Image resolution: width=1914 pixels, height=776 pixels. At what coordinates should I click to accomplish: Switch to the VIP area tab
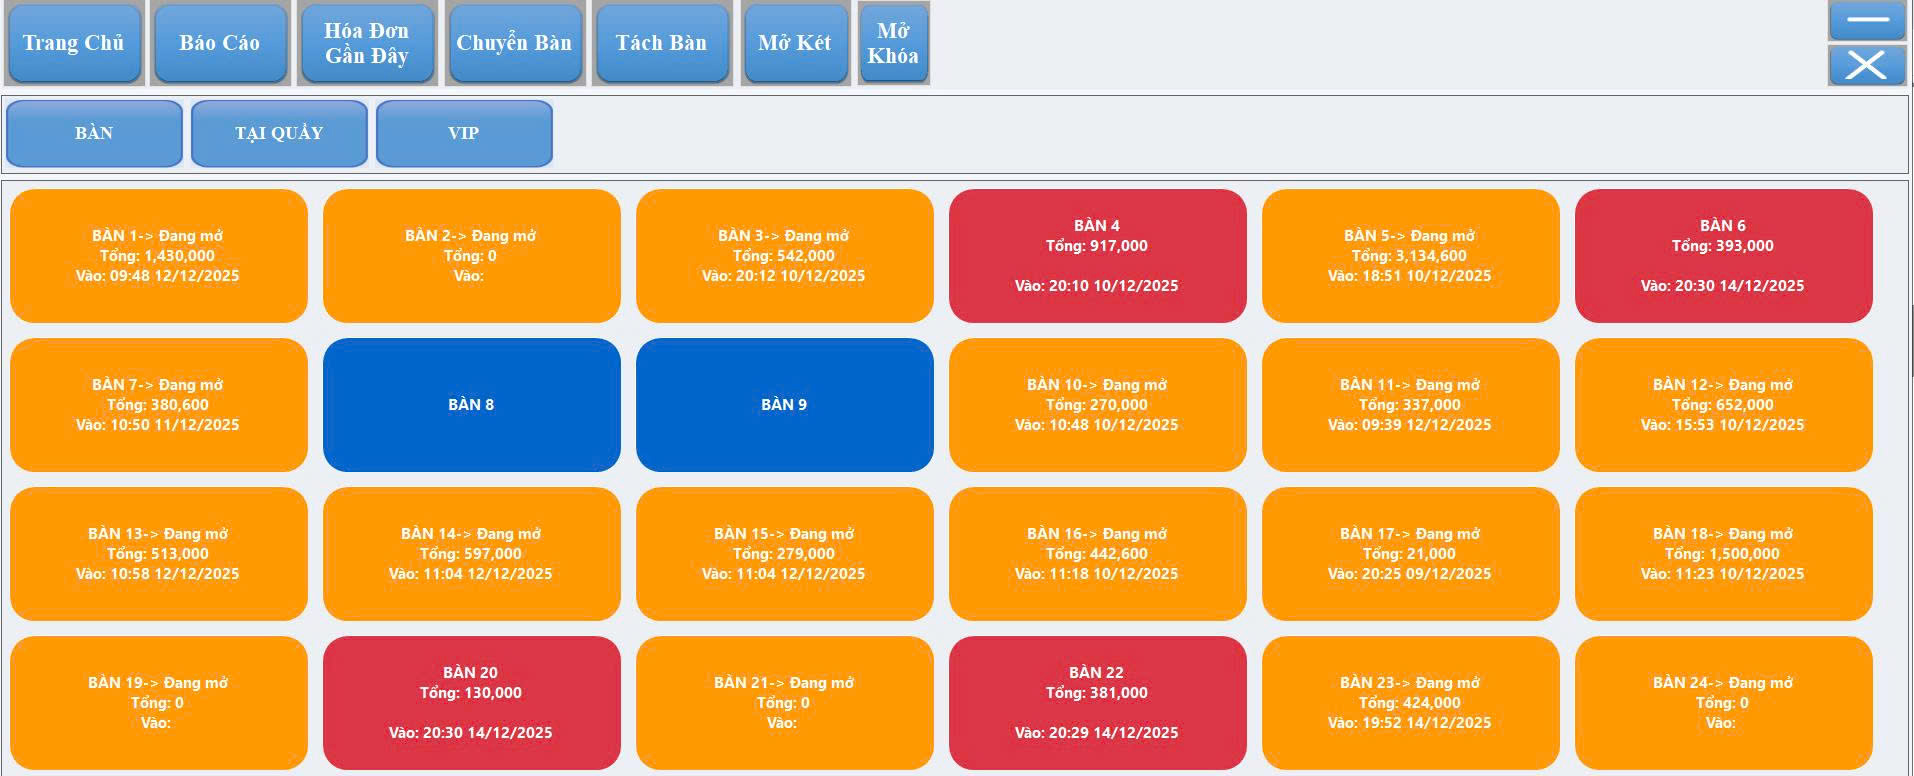(464, 133)
